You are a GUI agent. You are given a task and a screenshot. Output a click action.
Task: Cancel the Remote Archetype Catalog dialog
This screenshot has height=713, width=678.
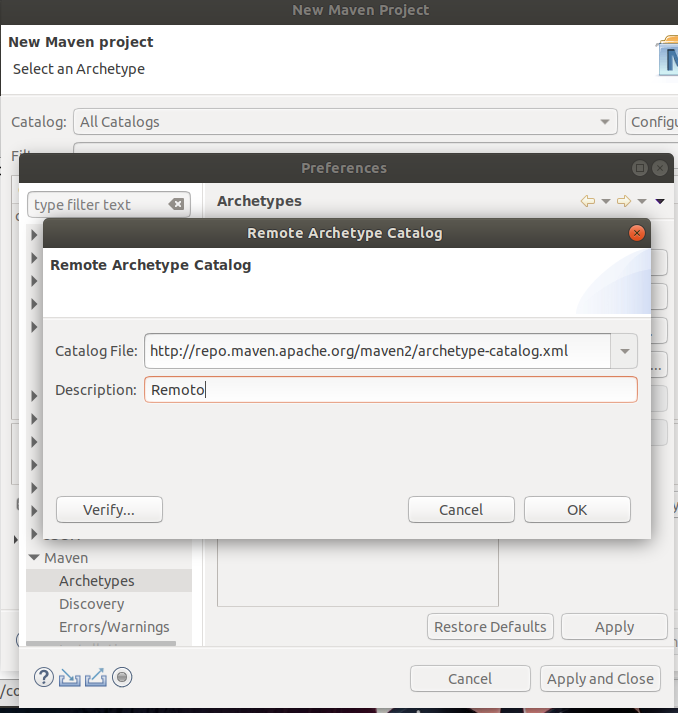461,510
